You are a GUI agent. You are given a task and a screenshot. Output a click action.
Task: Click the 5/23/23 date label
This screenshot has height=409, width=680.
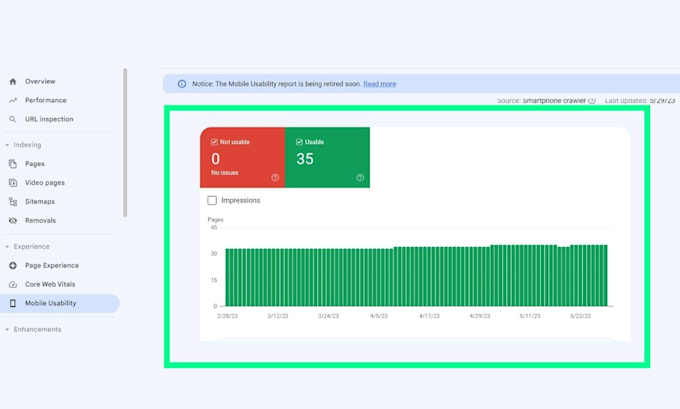coord(580,316)
